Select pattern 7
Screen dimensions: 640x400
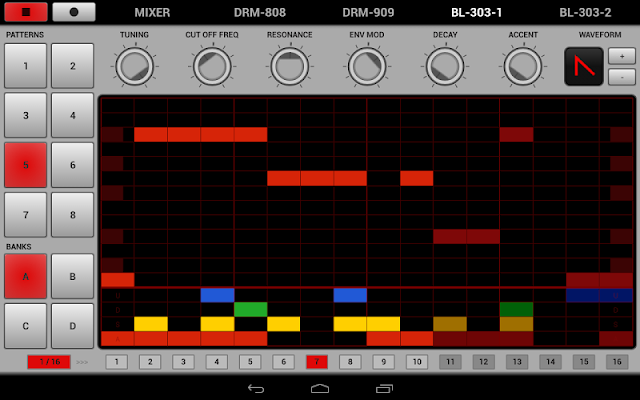(26, 215)
